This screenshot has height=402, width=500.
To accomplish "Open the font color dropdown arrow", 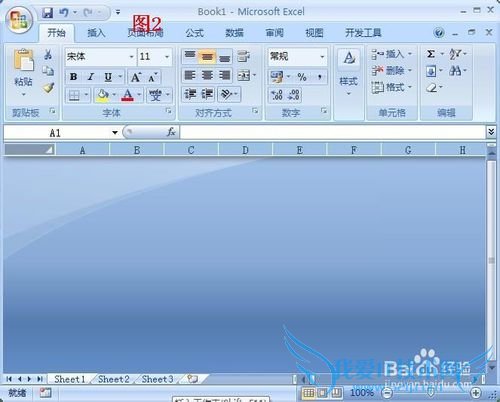I will (x=139, y=95).
